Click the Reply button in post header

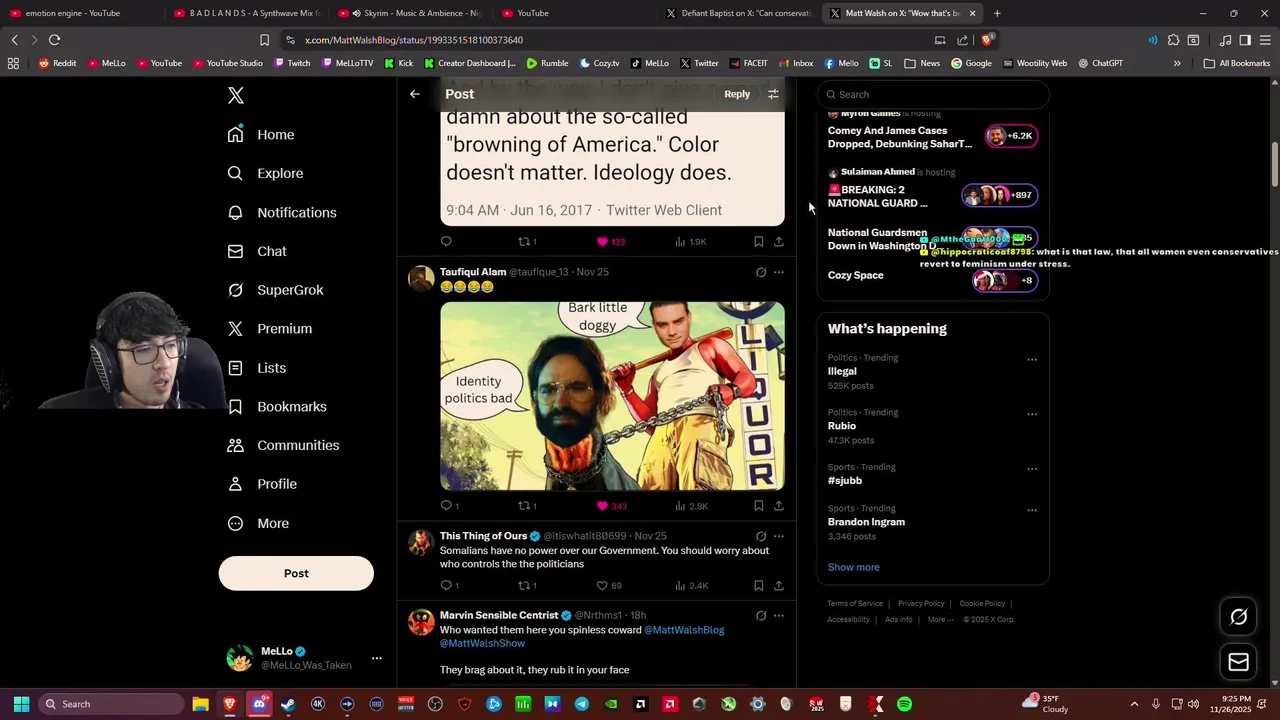737,94
